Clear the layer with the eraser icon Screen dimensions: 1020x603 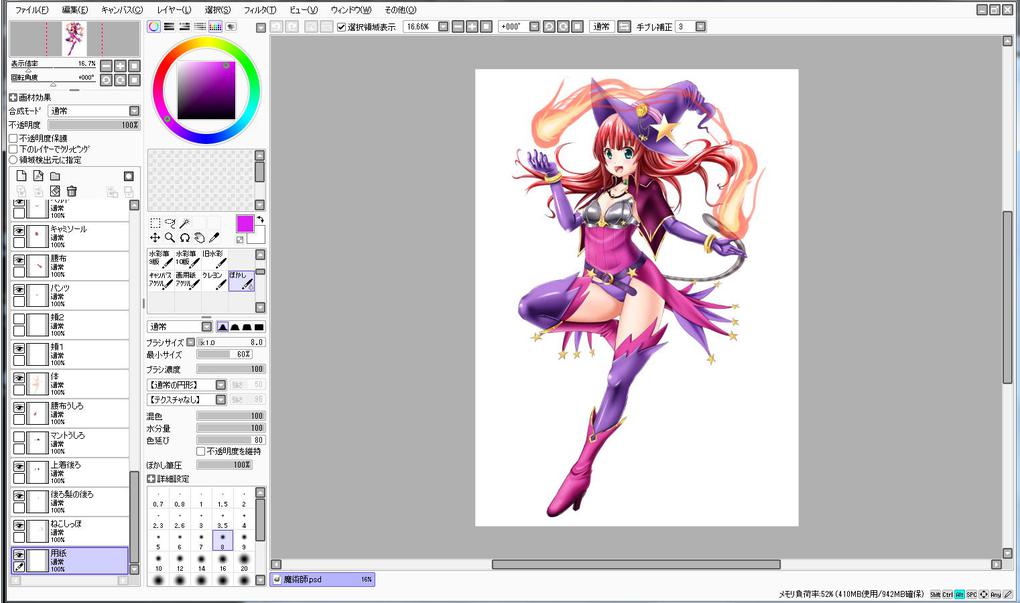(55, 191)
